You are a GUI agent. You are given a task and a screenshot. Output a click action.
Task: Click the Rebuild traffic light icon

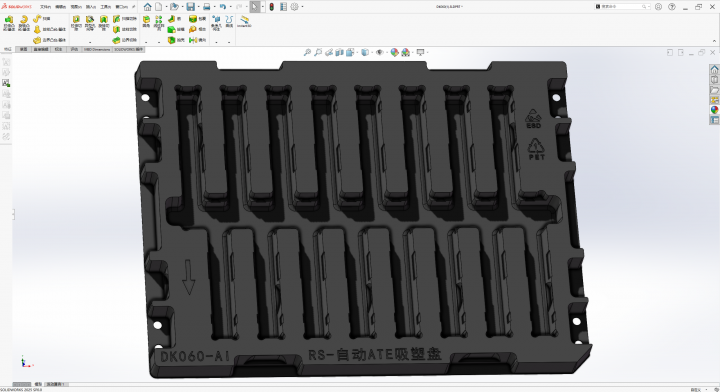click(x=272, y=7)
